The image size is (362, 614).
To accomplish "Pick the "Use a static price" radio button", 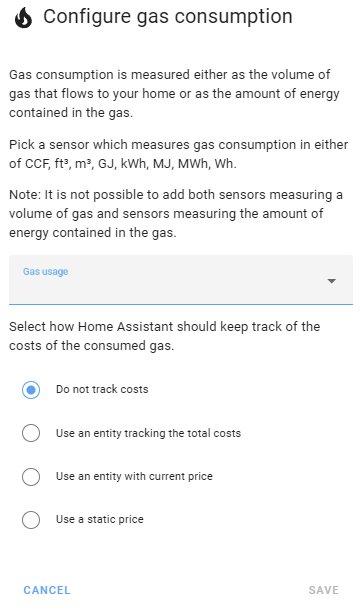I will coord(31,520).
